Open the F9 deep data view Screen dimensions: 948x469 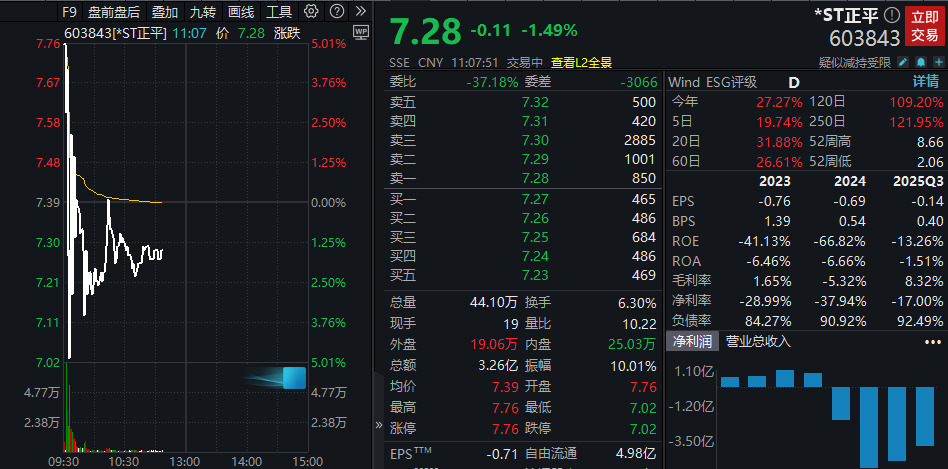[x=69, y=12]
